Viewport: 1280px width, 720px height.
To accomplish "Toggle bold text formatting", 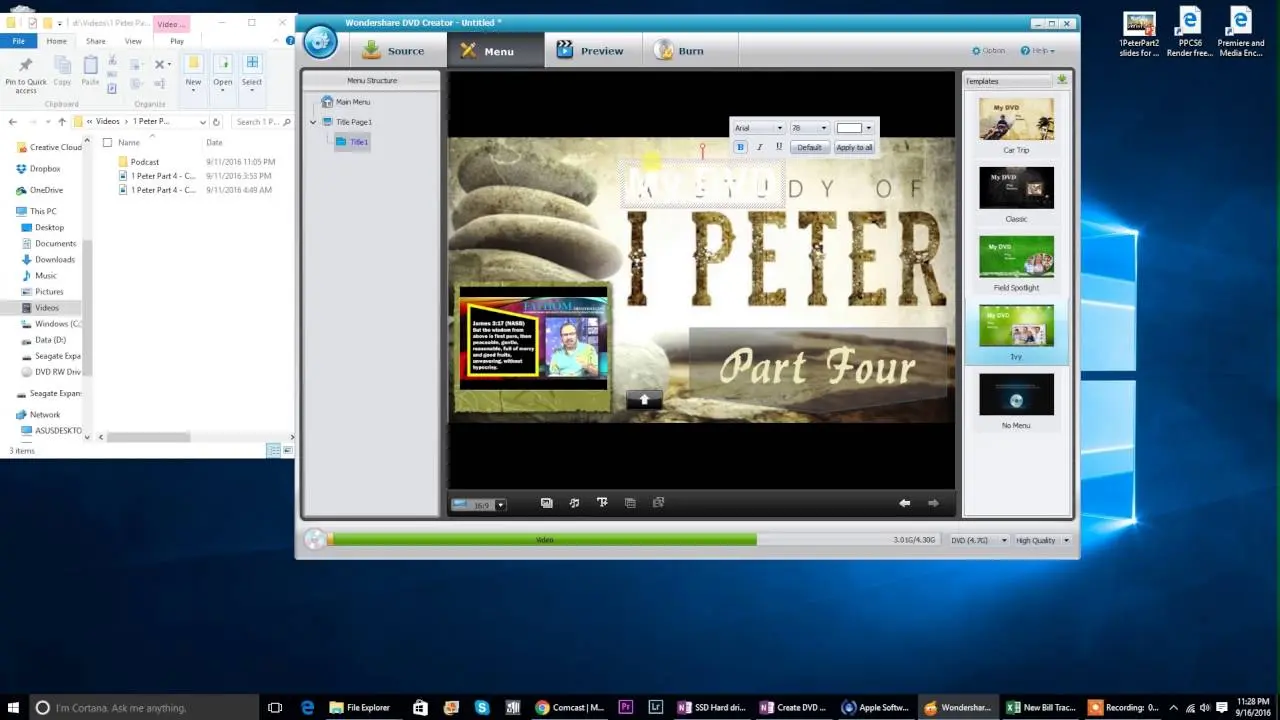I will coord(740,147).
